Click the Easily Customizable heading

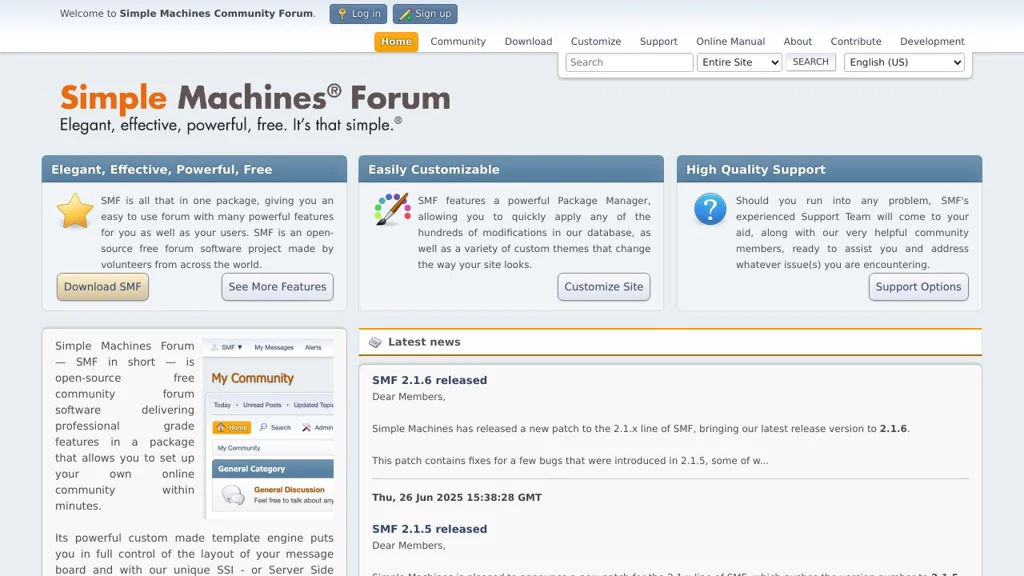click(x=434, y=170)
